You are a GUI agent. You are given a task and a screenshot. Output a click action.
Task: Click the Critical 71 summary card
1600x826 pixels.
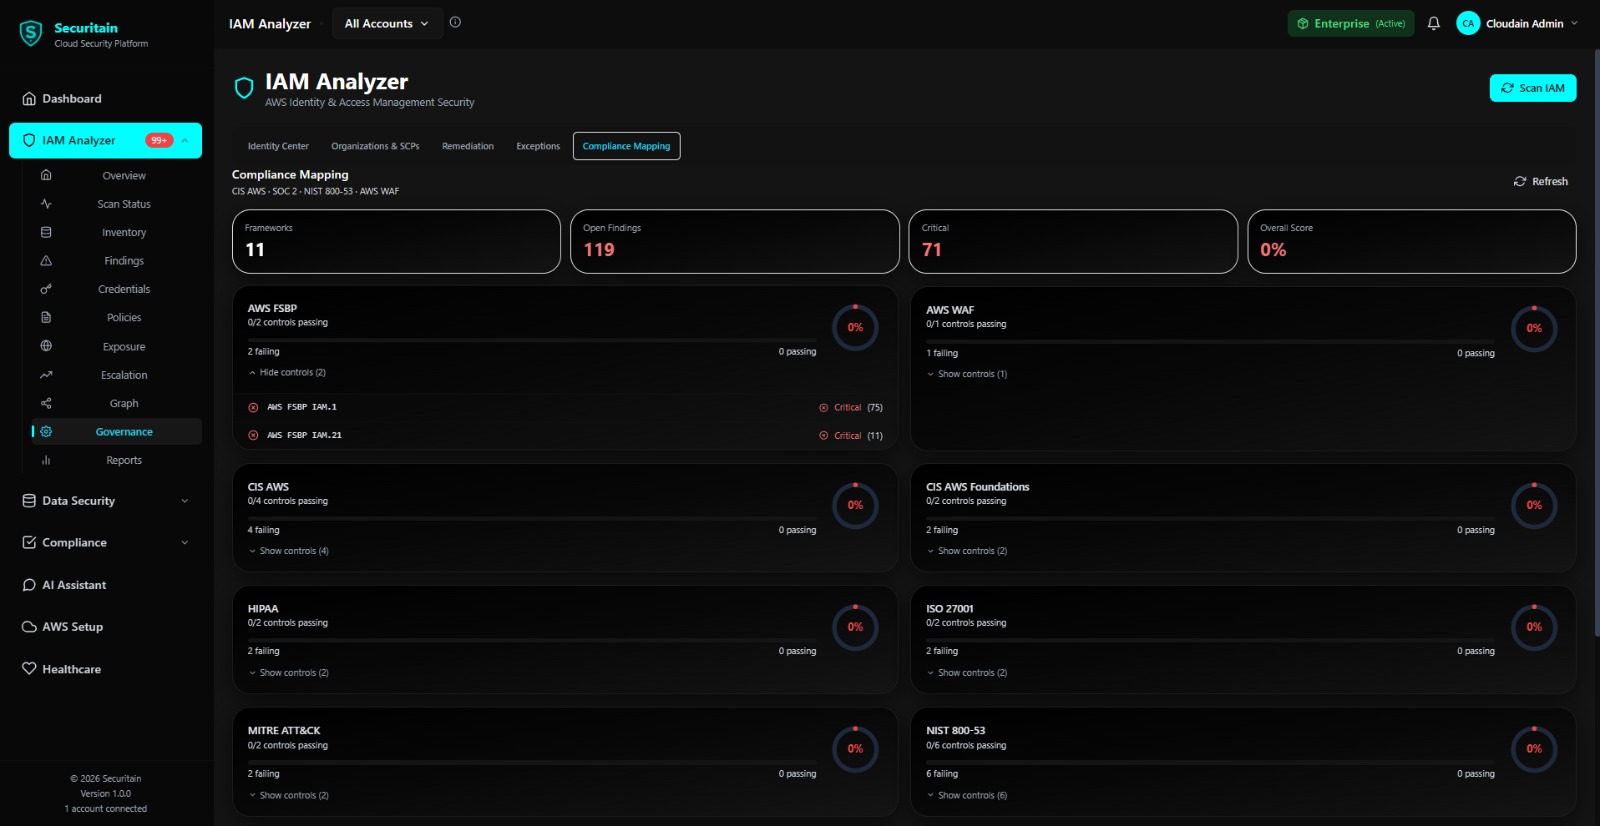click(x=1073, y=241)
